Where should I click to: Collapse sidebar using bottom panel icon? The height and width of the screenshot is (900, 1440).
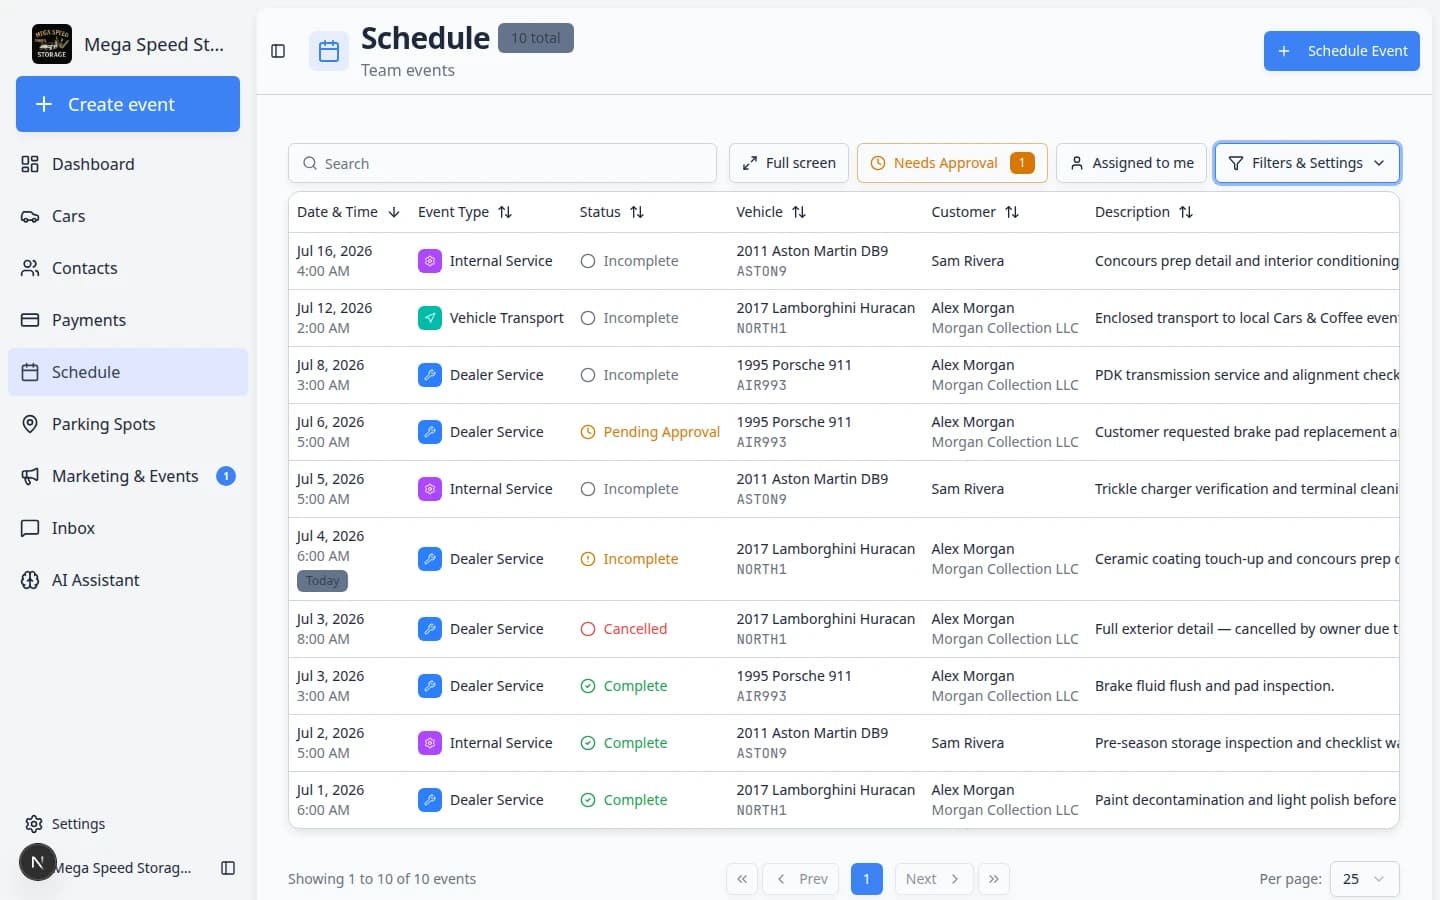228,868
